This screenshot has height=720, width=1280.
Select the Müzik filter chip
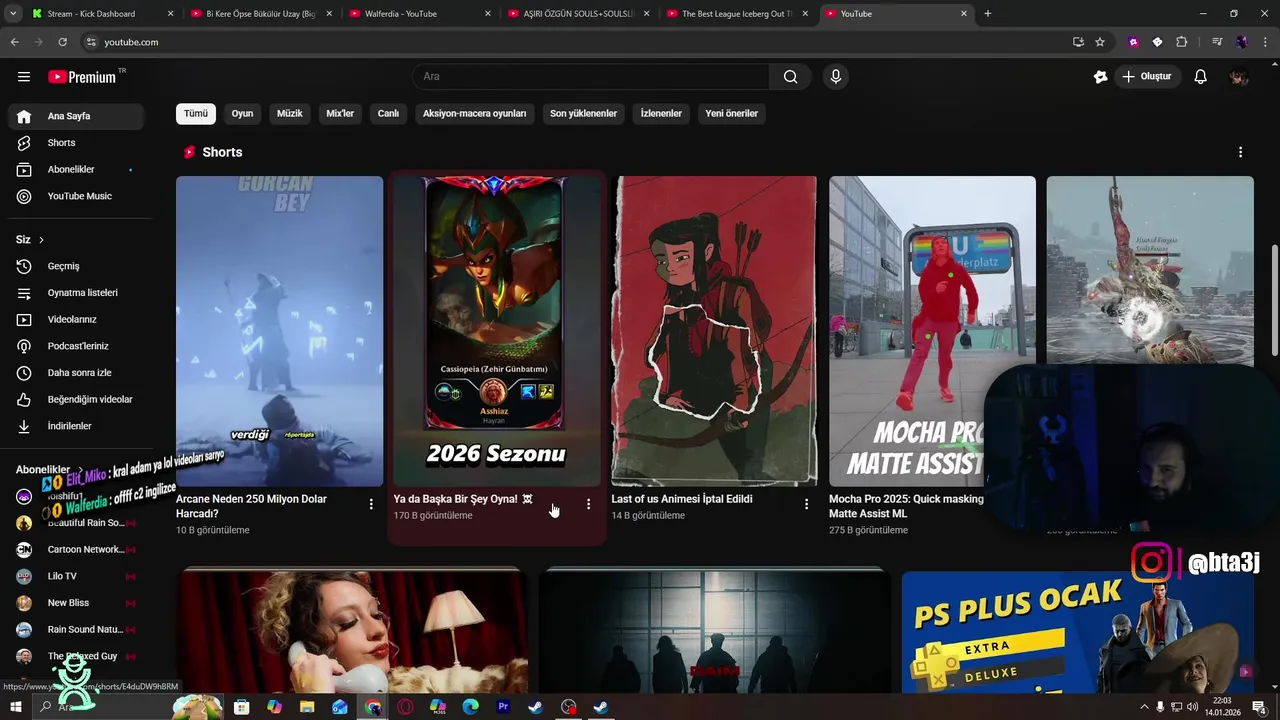pos(290,113)
